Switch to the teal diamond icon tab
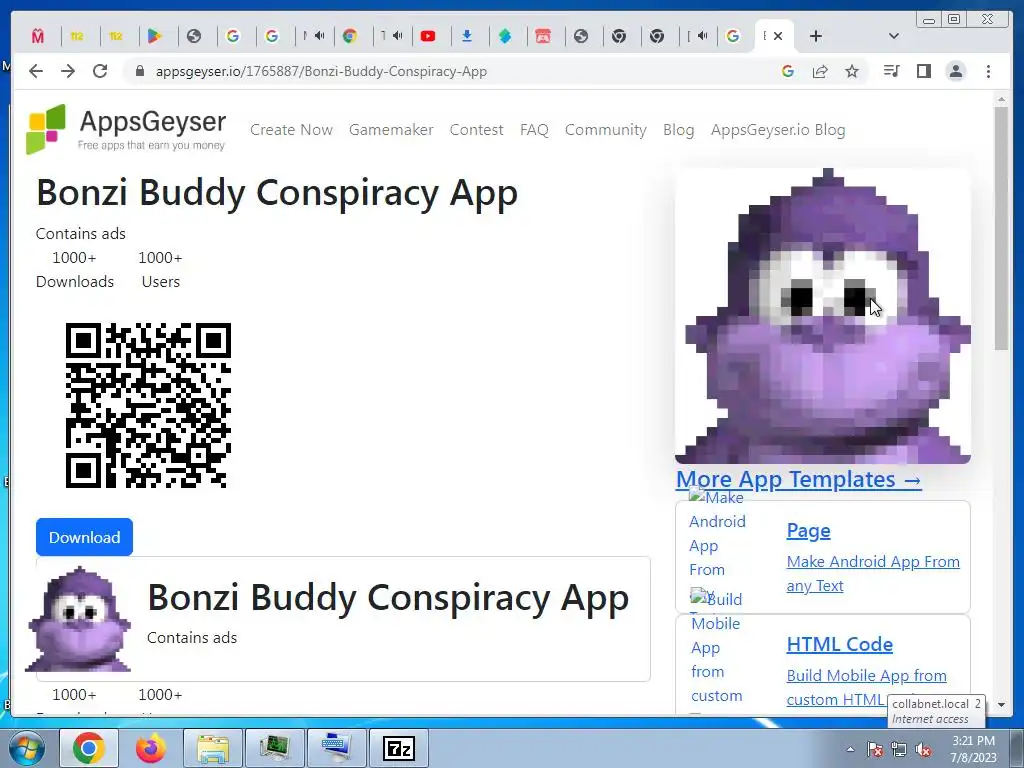The height and width of the screenshot is (768, 1024). [505, 36]
